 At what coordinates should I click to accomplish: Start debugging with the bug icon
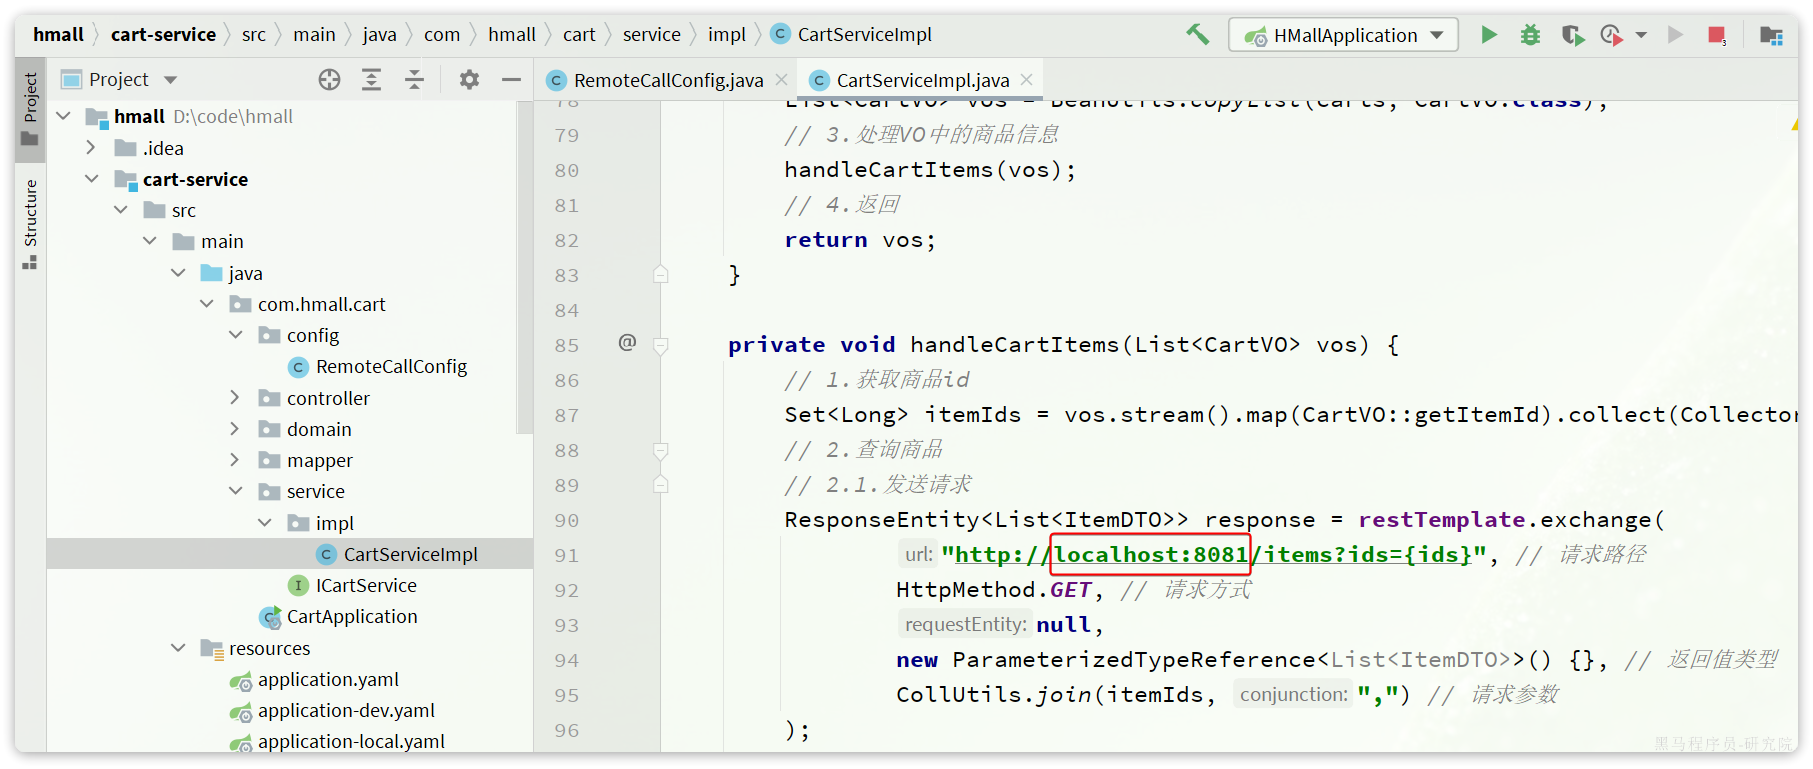1530,35
